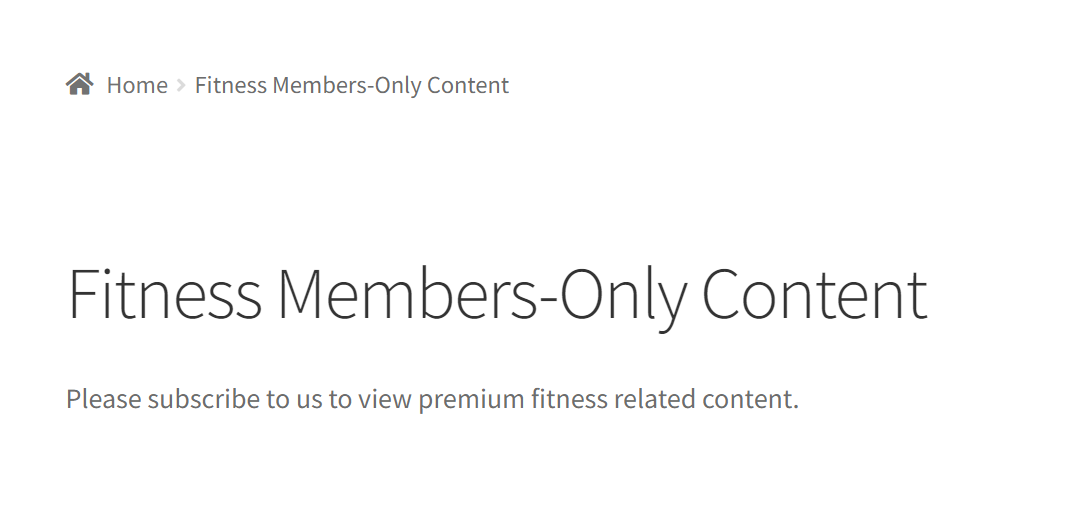Click "Content" in the breadcrumb trail
The height and width of the screenshot is (530, 1081).
pos(467,85)
